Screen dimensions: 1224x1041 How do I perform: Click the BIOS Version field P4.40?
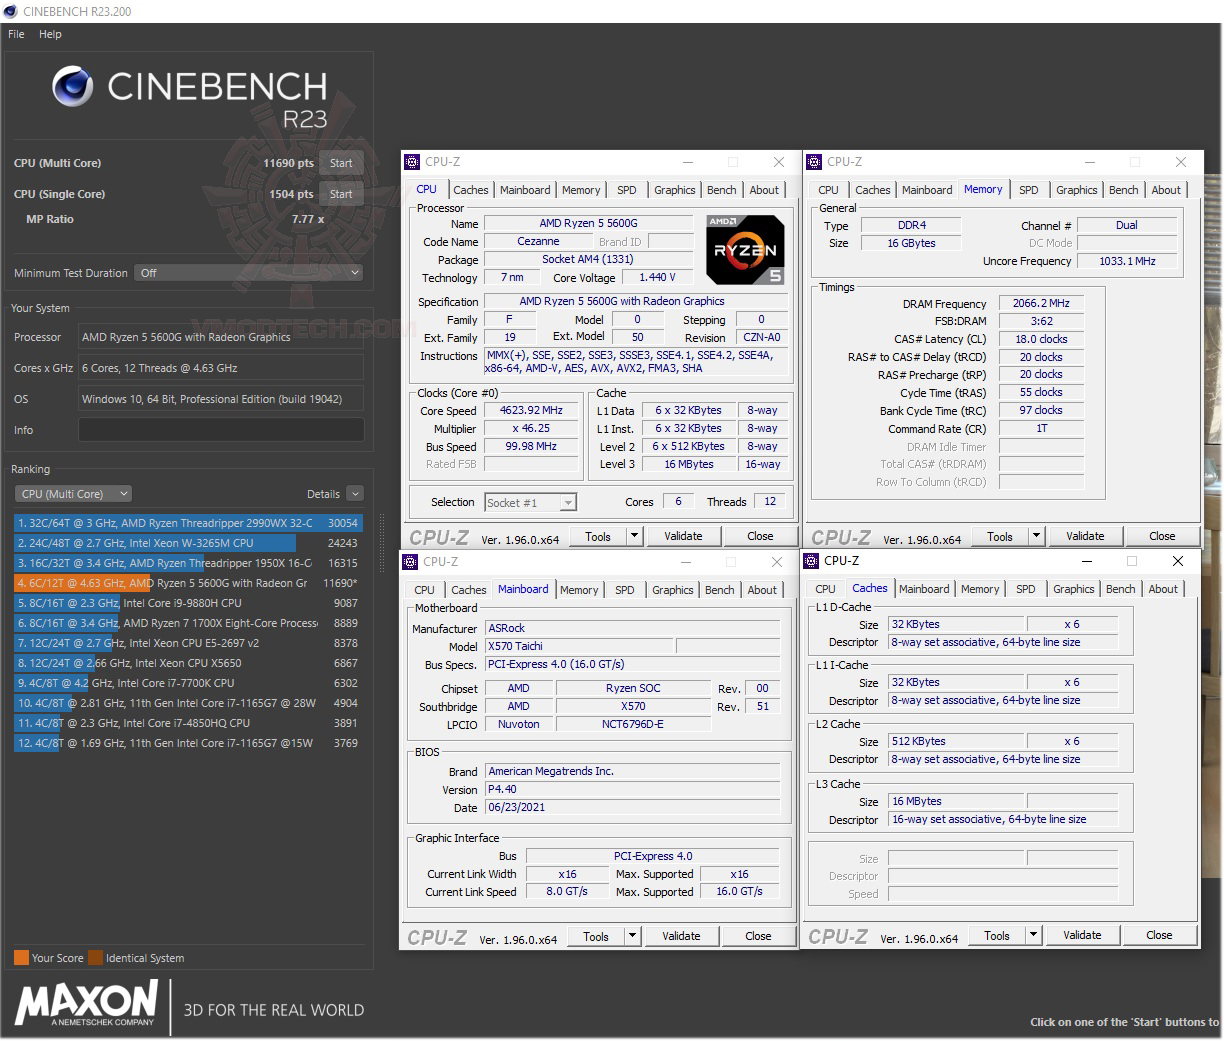[632, 789]
